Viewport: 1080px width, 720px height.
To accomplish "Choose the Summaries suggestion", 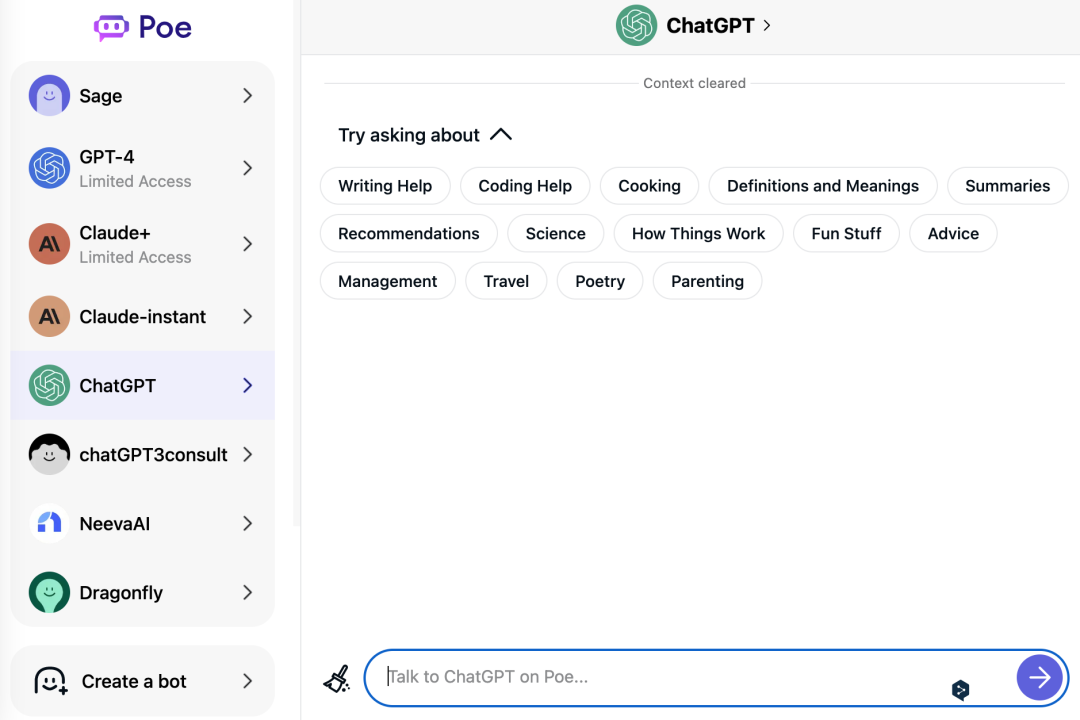I will pyautogui.click(x=1007, y=186).
